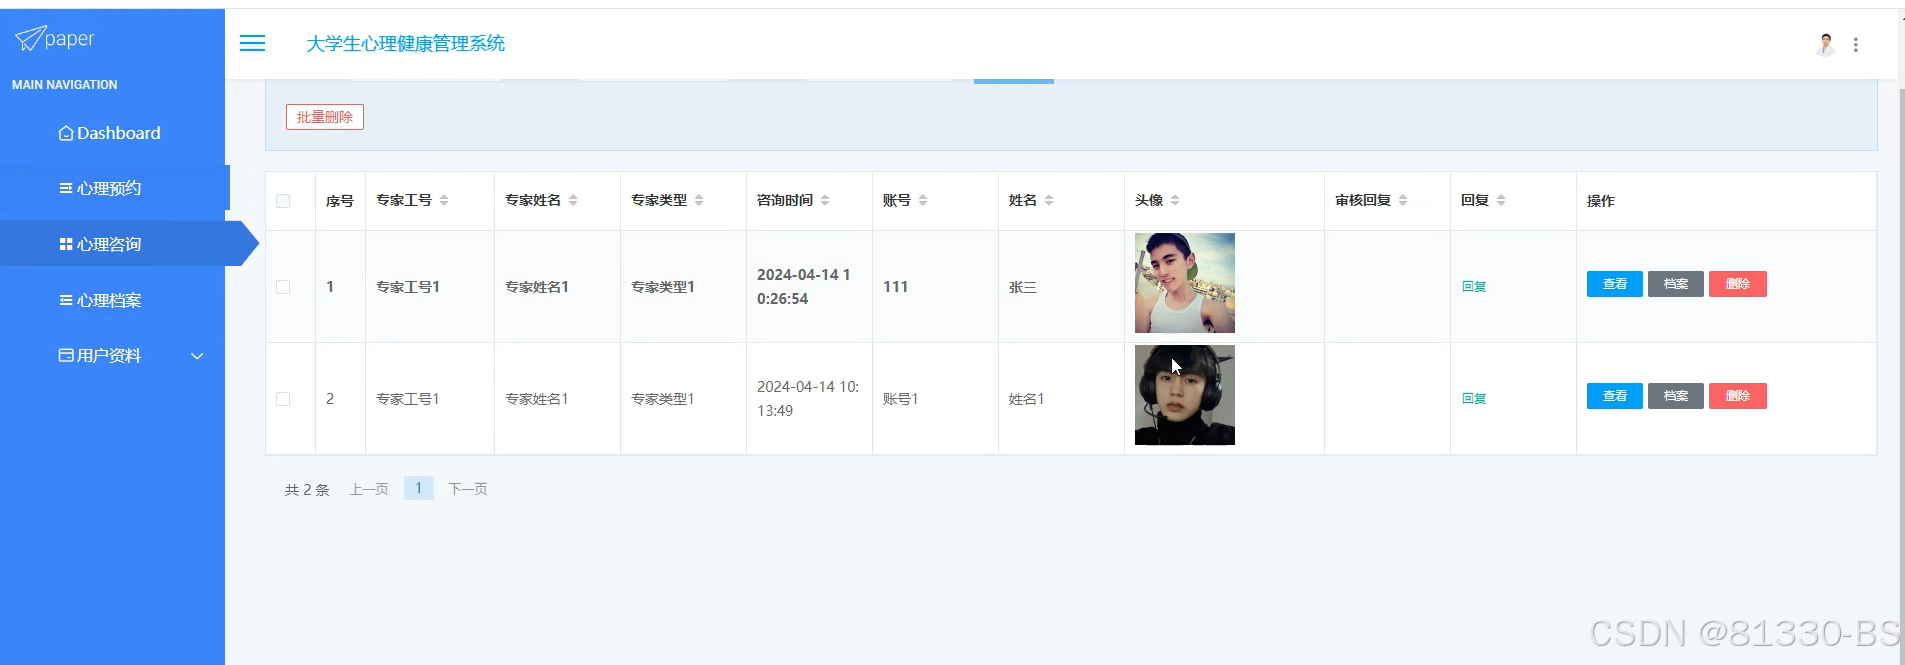Screen dimensions: 1905x665
Task: Sort by 审核回复 column arrows
Action: click(x=1403, y=200)
